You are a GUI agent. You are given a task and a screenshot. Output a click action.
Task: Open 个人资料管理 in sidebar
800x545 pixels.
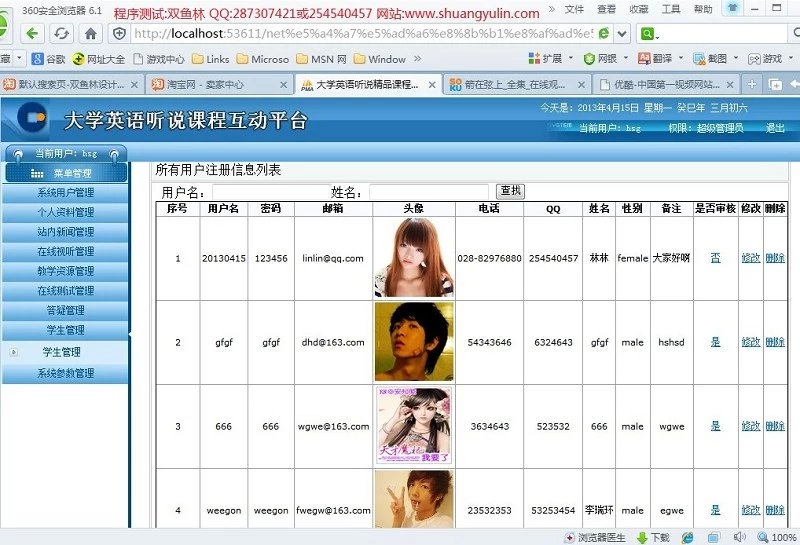tap(65, 212)
